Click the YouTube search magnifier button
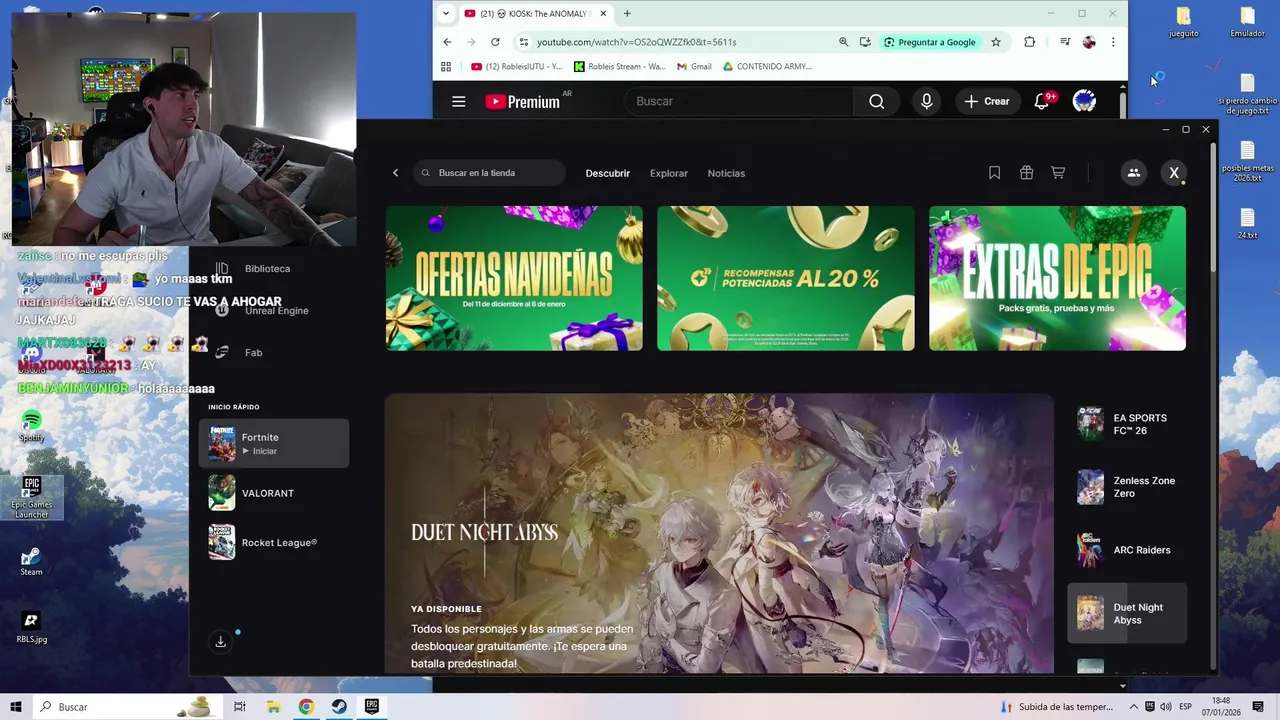This screenshot has width=1280, height=720. pos(877,101)
